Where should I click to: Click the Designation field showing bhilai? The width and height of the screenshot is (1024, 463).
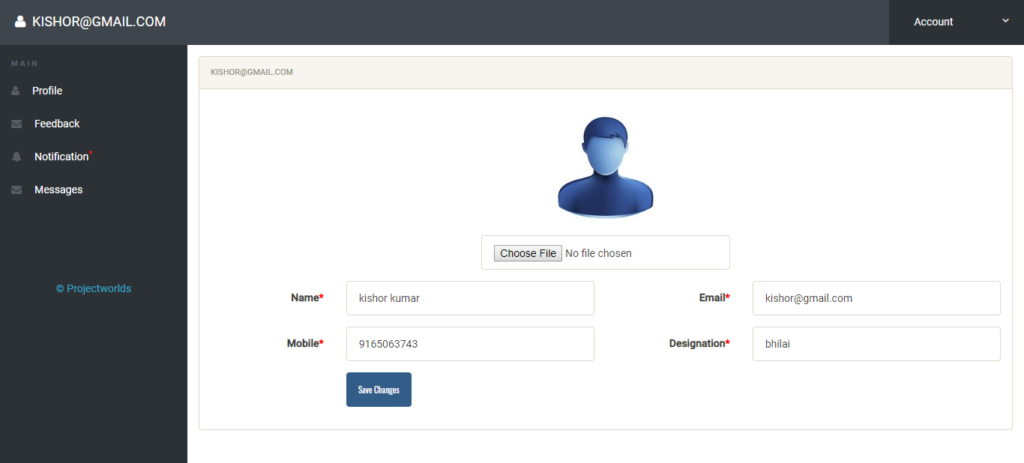point(876,344)
